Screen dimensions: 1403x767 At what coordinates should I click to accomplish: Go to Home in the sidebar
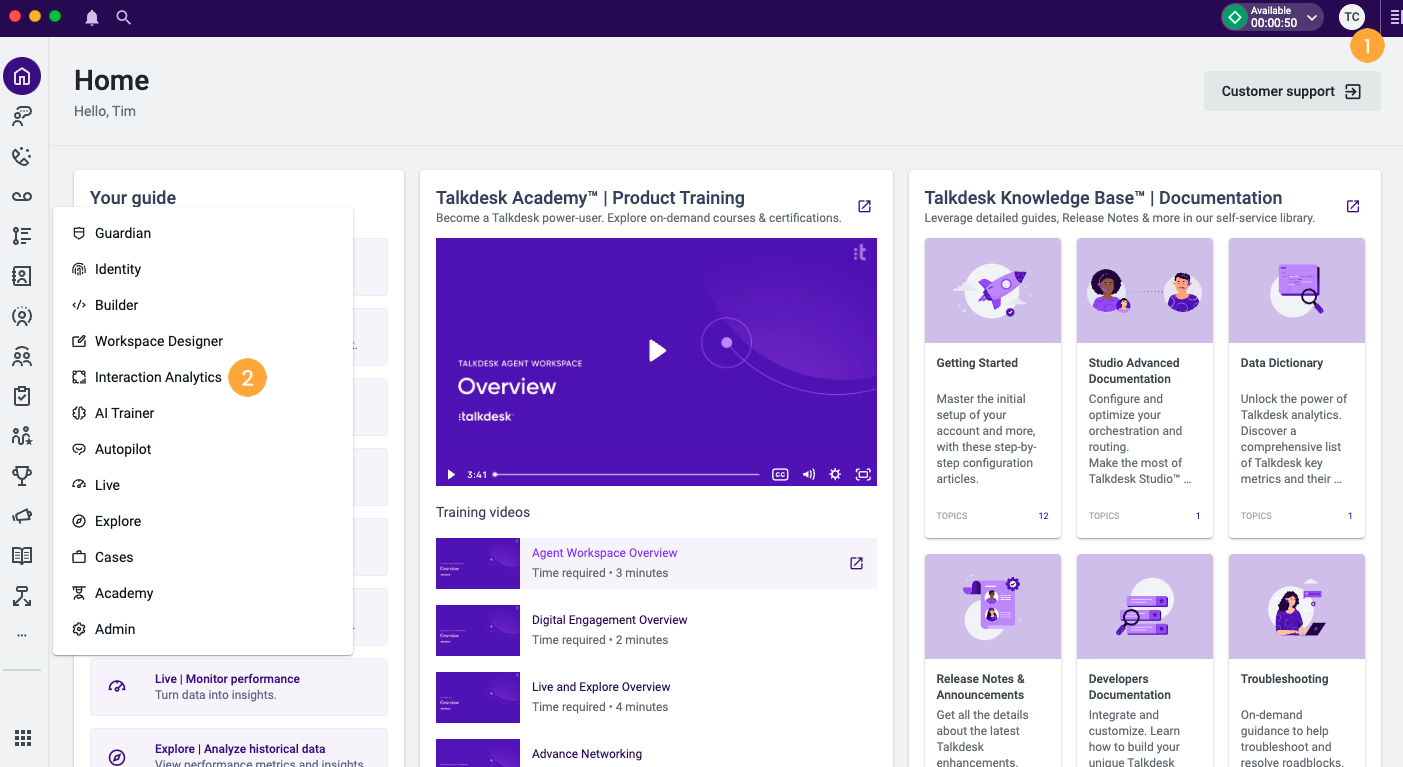(22, 76)
